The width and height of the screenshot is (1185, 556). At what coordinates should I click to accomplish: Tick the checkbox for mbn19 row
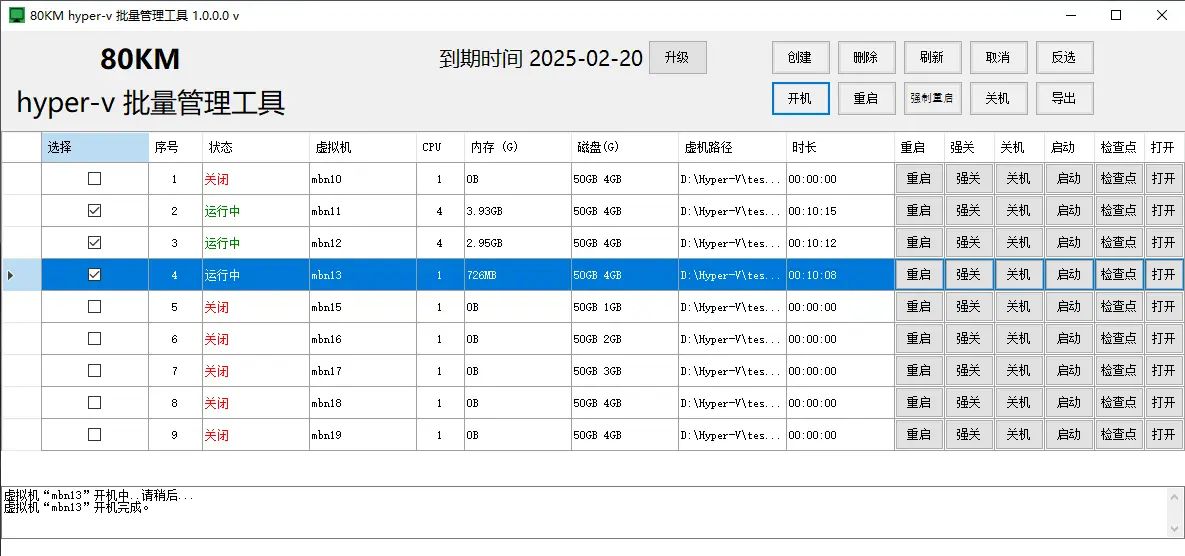pos(94,434)
